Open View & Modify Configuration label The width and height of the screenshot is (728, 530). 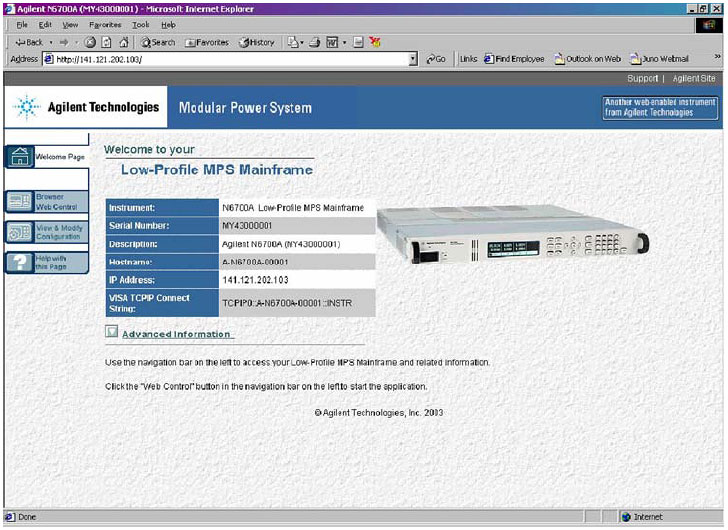tap(59, 232)
